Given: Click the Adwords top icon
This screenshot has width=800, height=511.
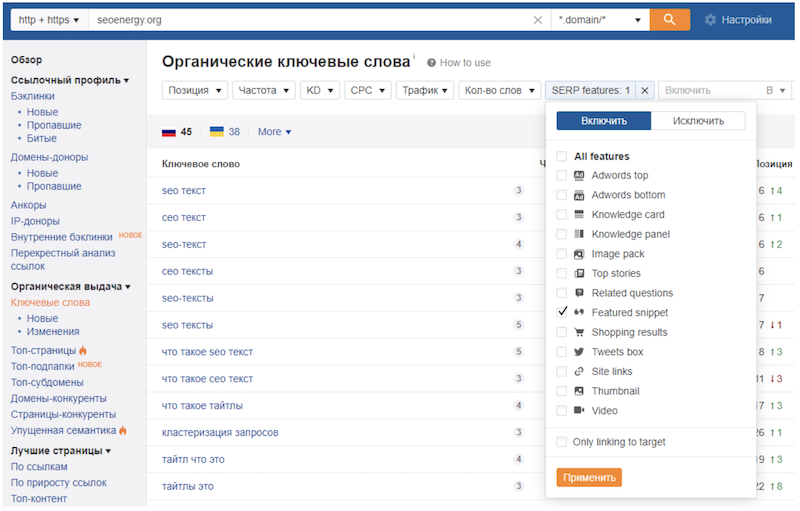Looking at the screenshot, I should [579, 175].
